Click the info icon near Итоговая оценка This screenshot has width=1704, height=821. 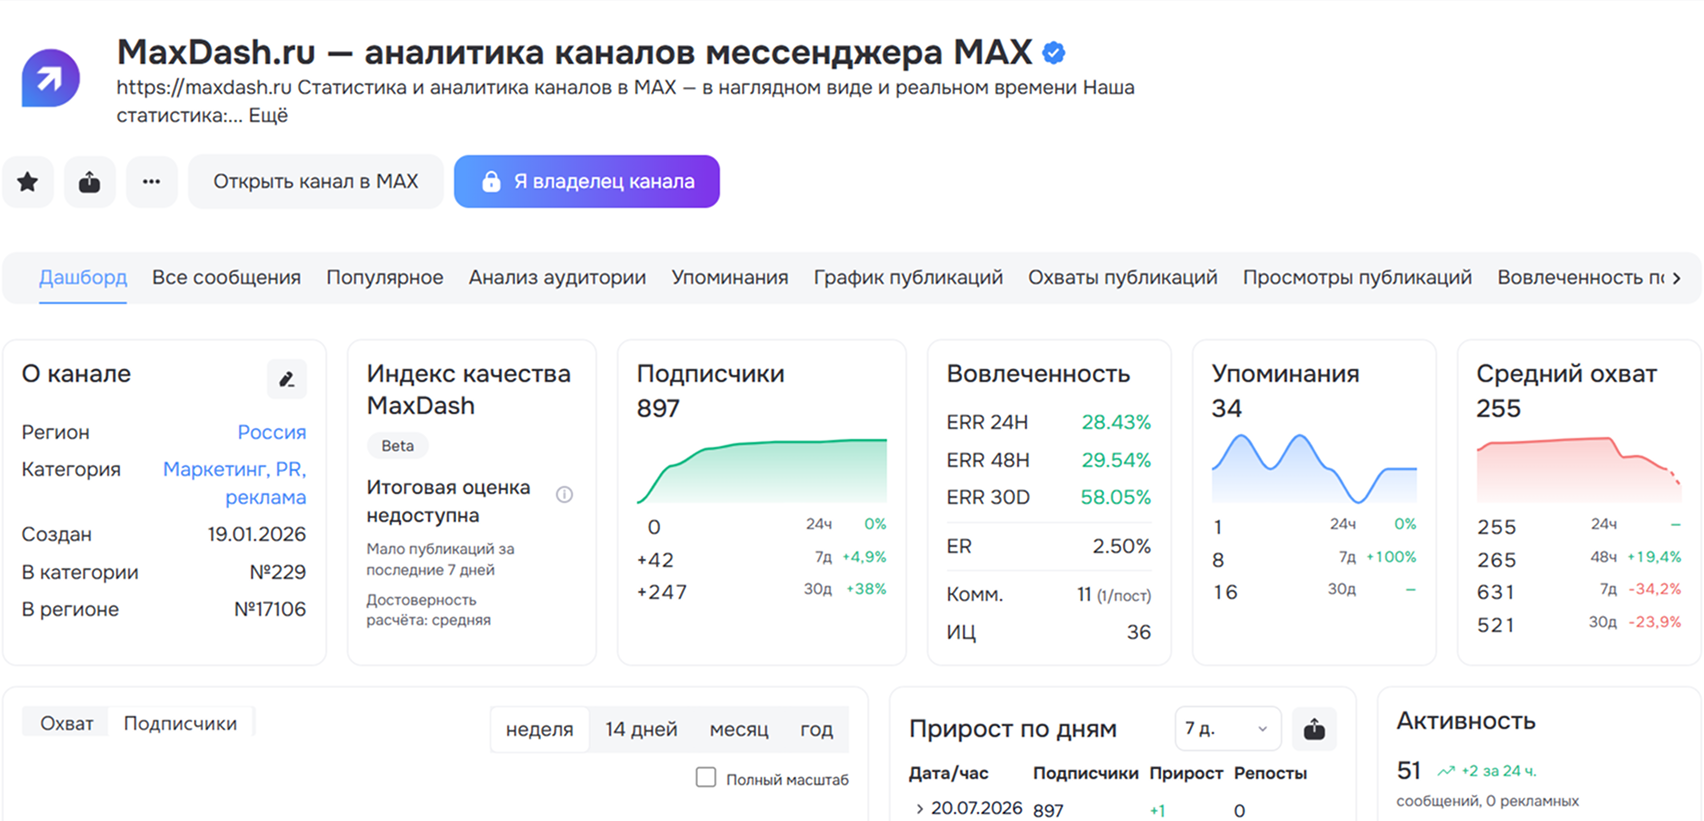pos(564,495)
